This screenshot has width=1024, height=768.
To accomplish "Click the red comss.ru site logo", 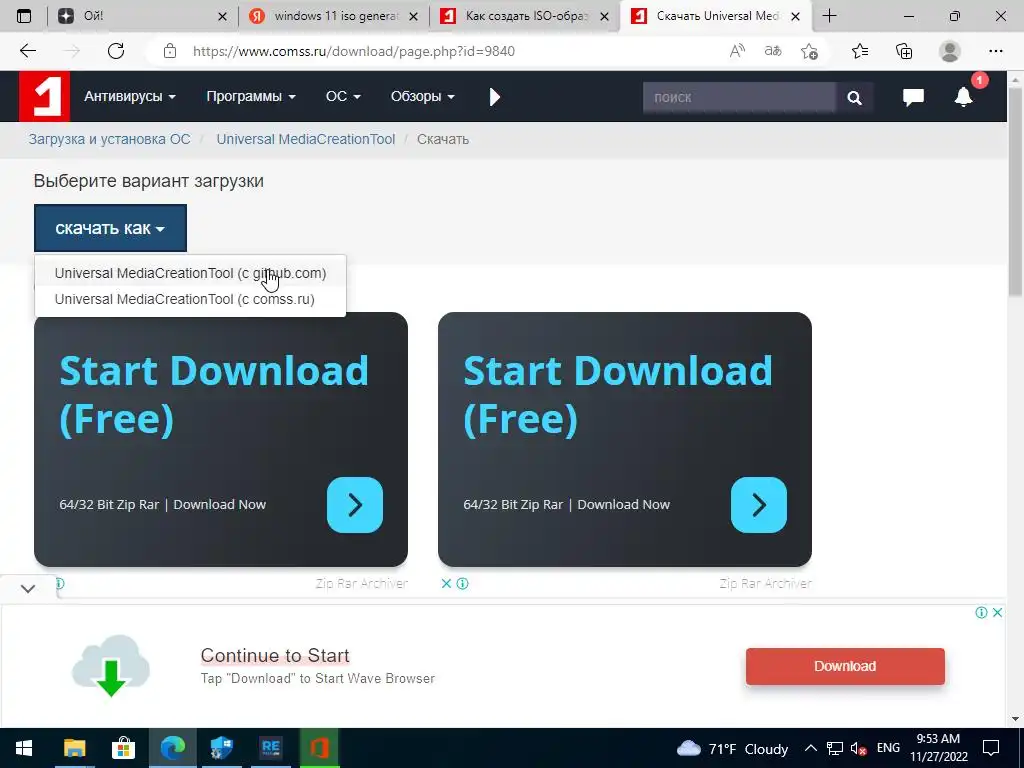I will [44, 97].
